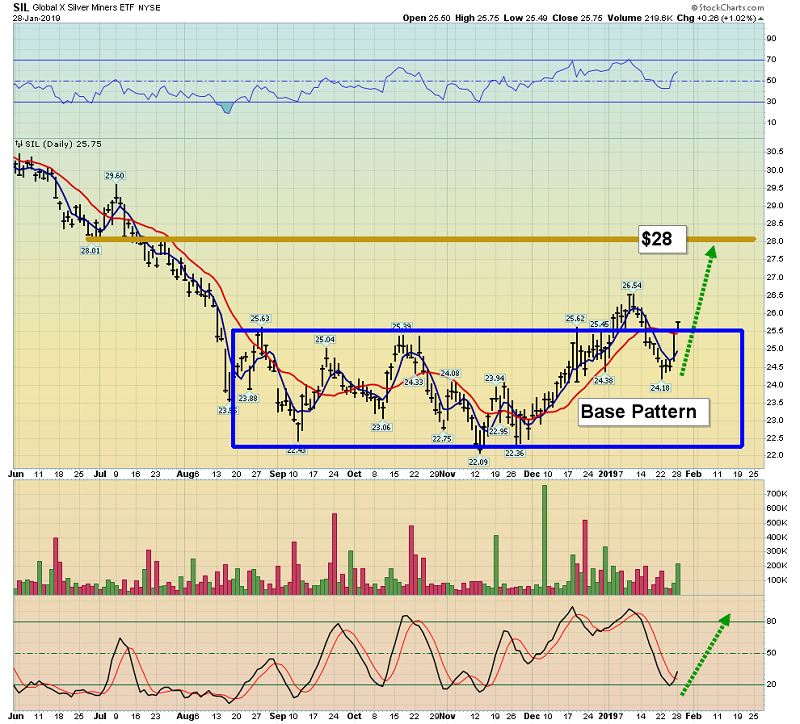Screen dimensions: 800x724
Task: Click the Base Pattern annotation label
Action: point(644,412)
